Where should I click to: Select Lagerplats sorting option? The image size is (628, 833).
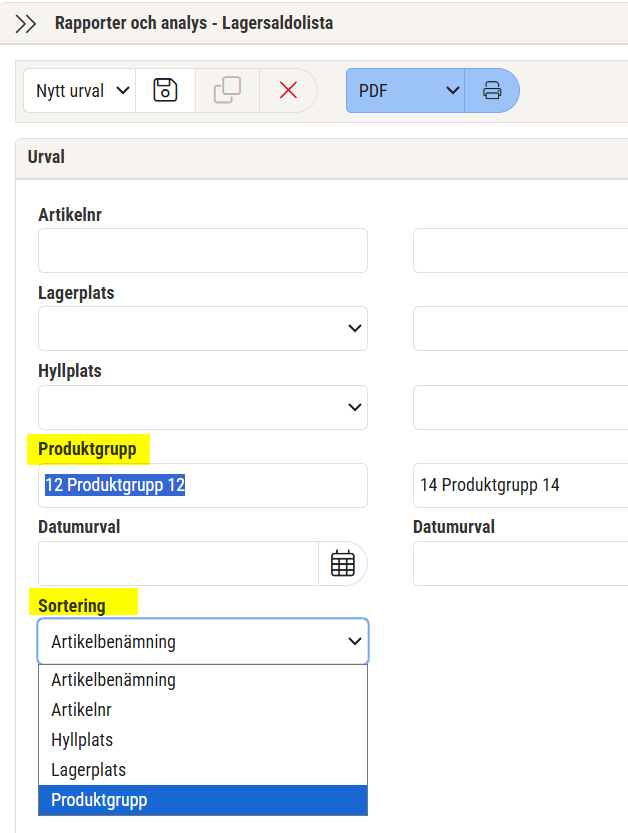88,770
